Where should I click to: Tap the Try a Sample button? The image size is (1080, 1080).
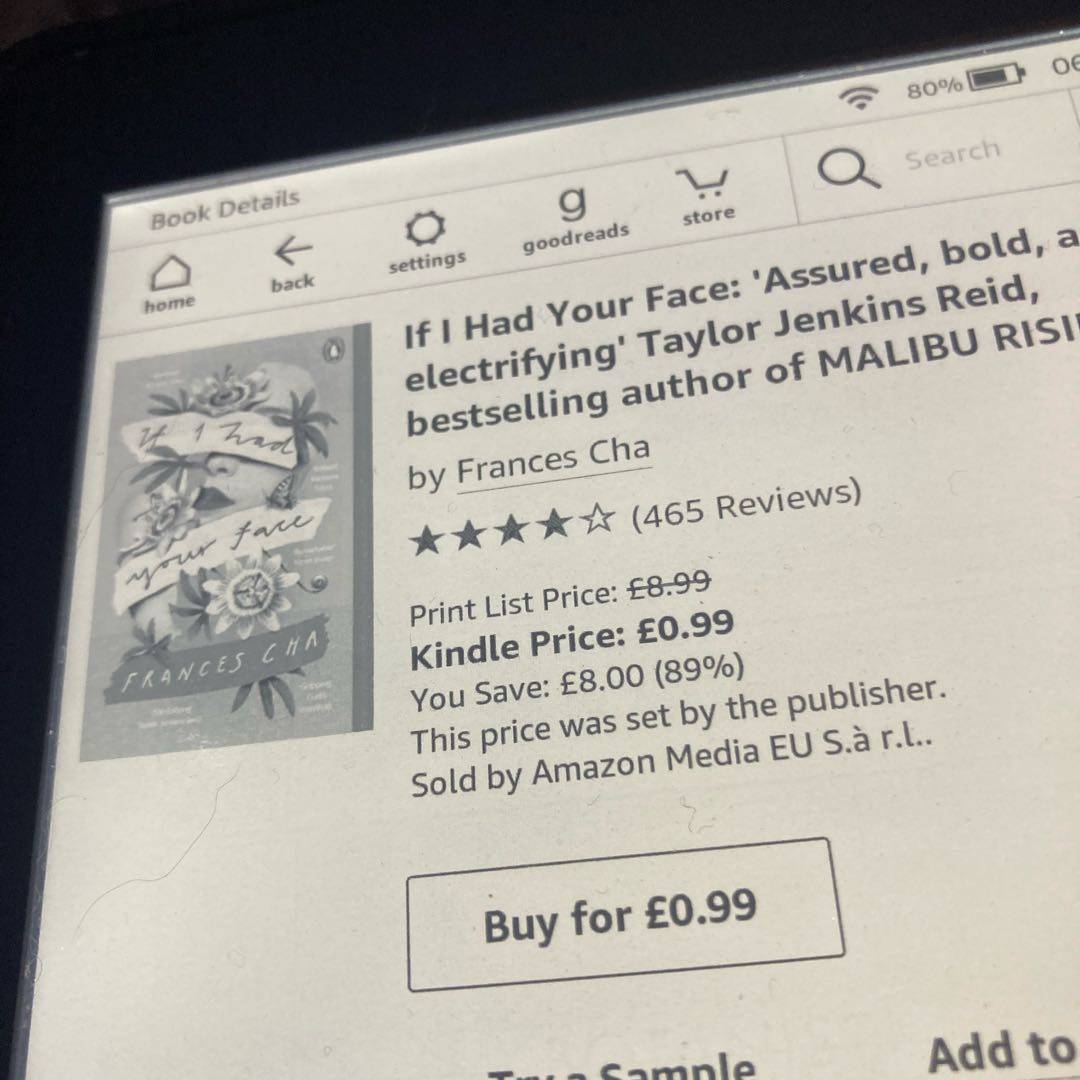[x=620, y=1066]
